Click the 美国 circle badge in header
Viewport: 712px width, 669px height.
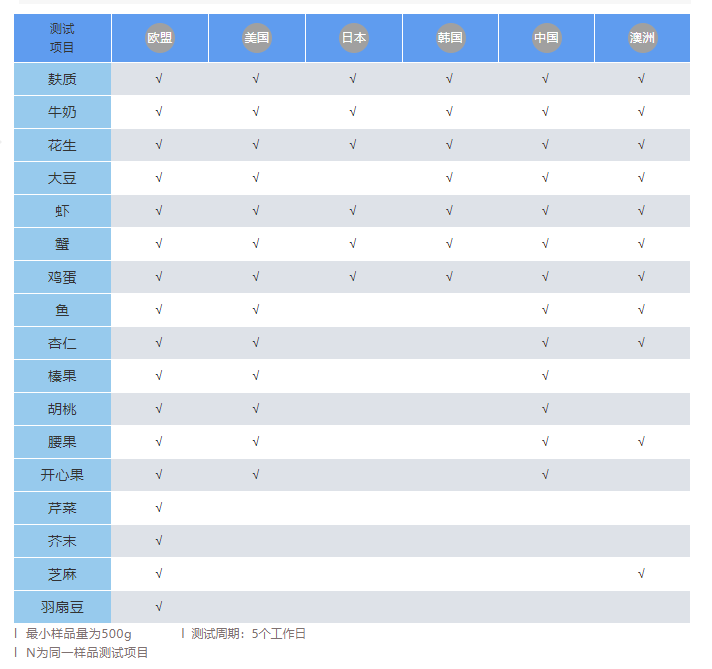pyautogui.click(x=257, y=38)
